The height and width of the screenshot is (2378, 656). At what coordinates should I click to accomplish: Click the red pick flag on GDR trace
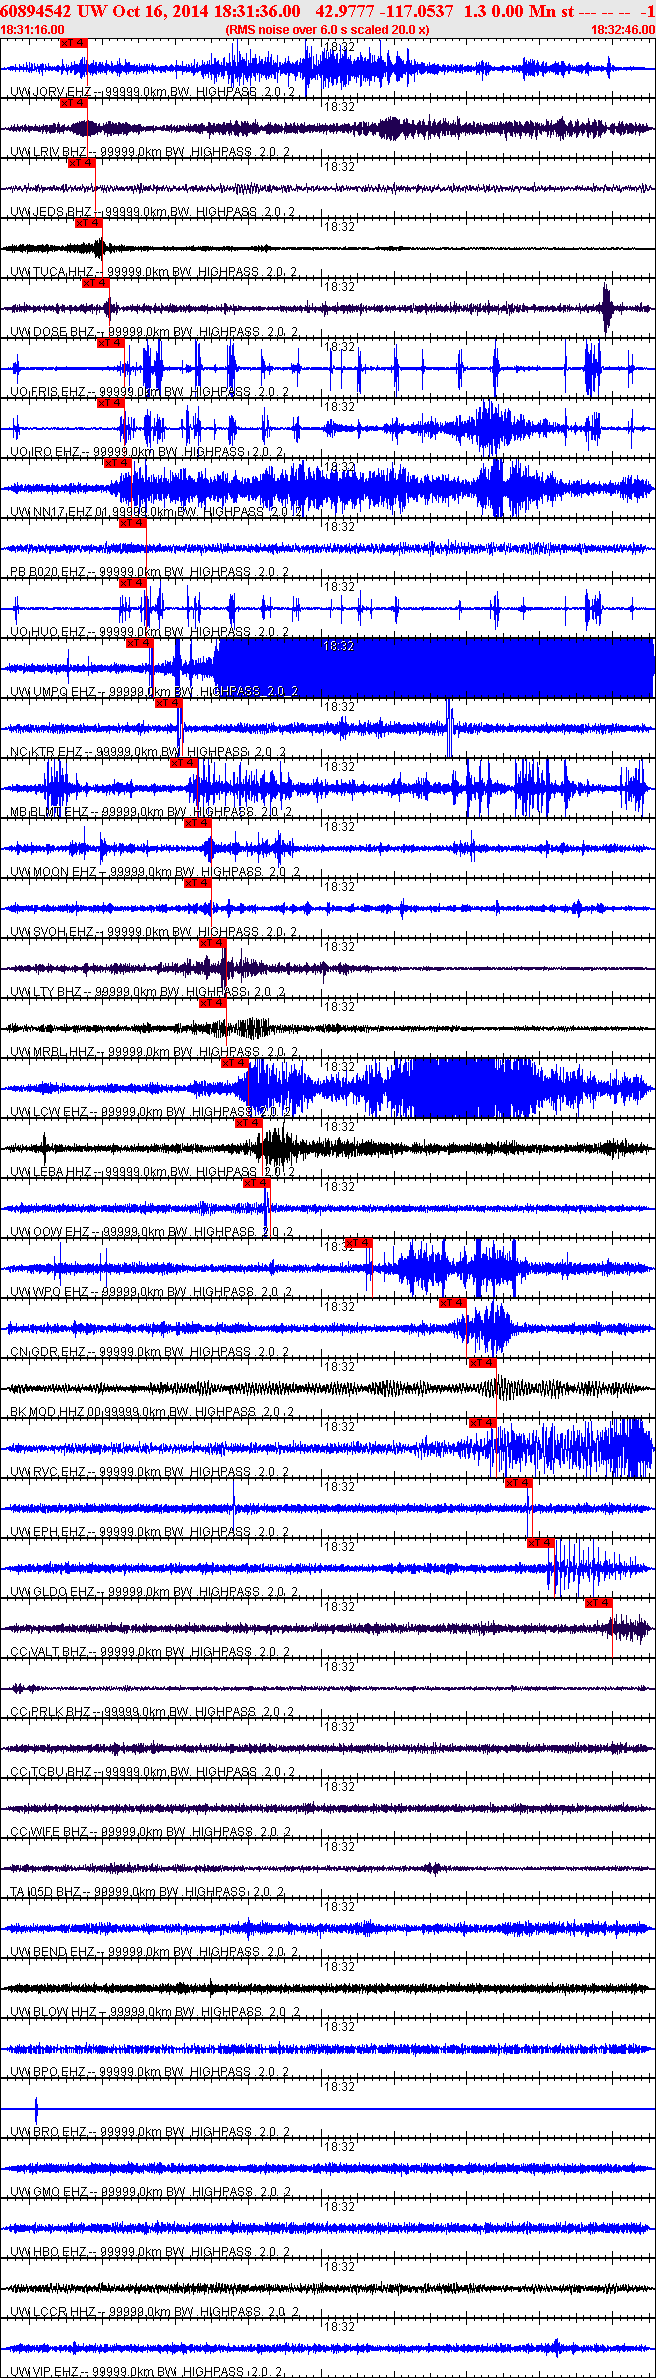[453, 1303]
